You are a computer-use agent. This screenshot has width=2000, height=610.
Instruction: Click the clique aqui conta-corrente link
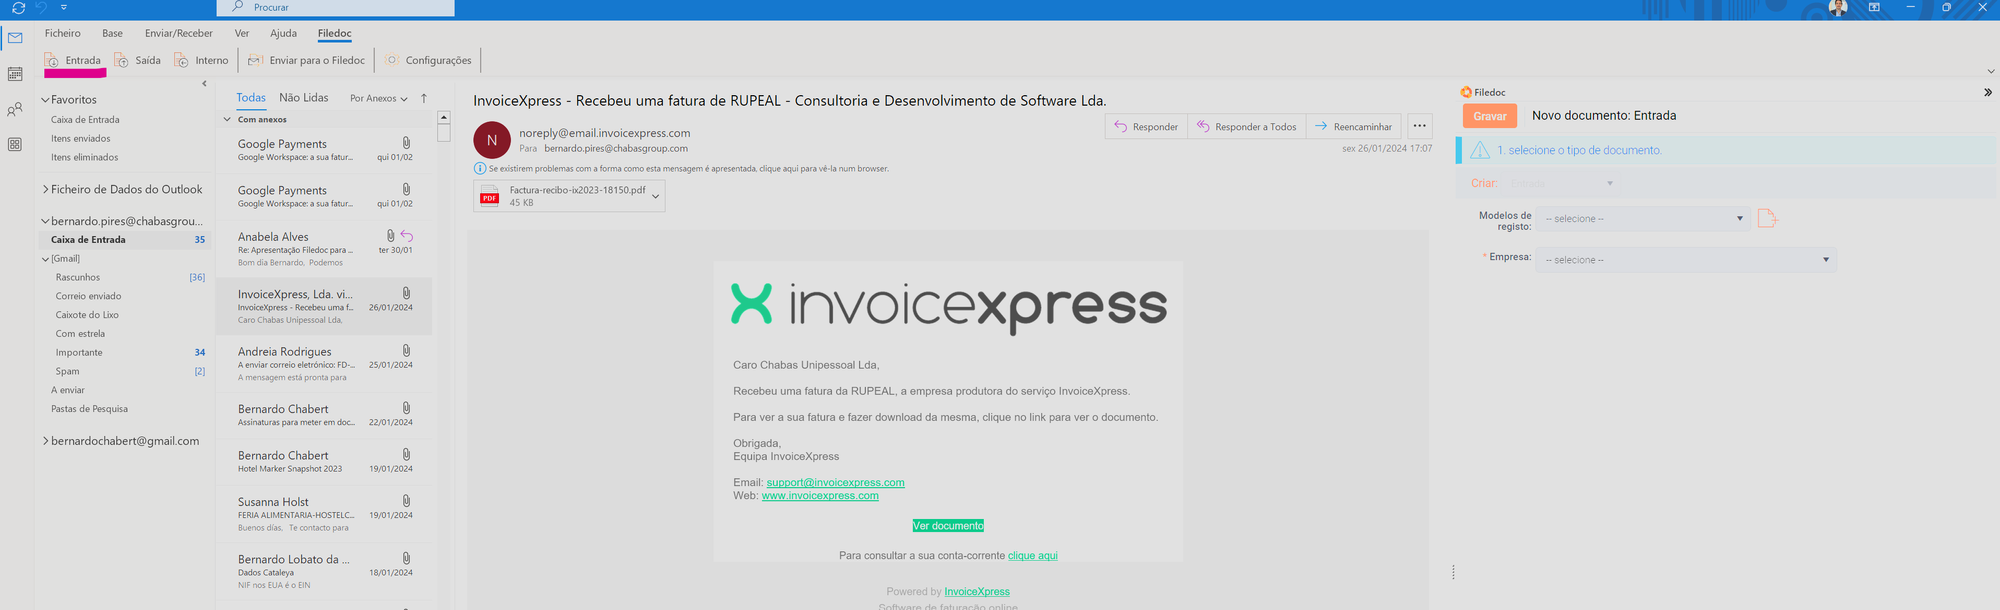pyautogui.click(x=1032, y=556)
